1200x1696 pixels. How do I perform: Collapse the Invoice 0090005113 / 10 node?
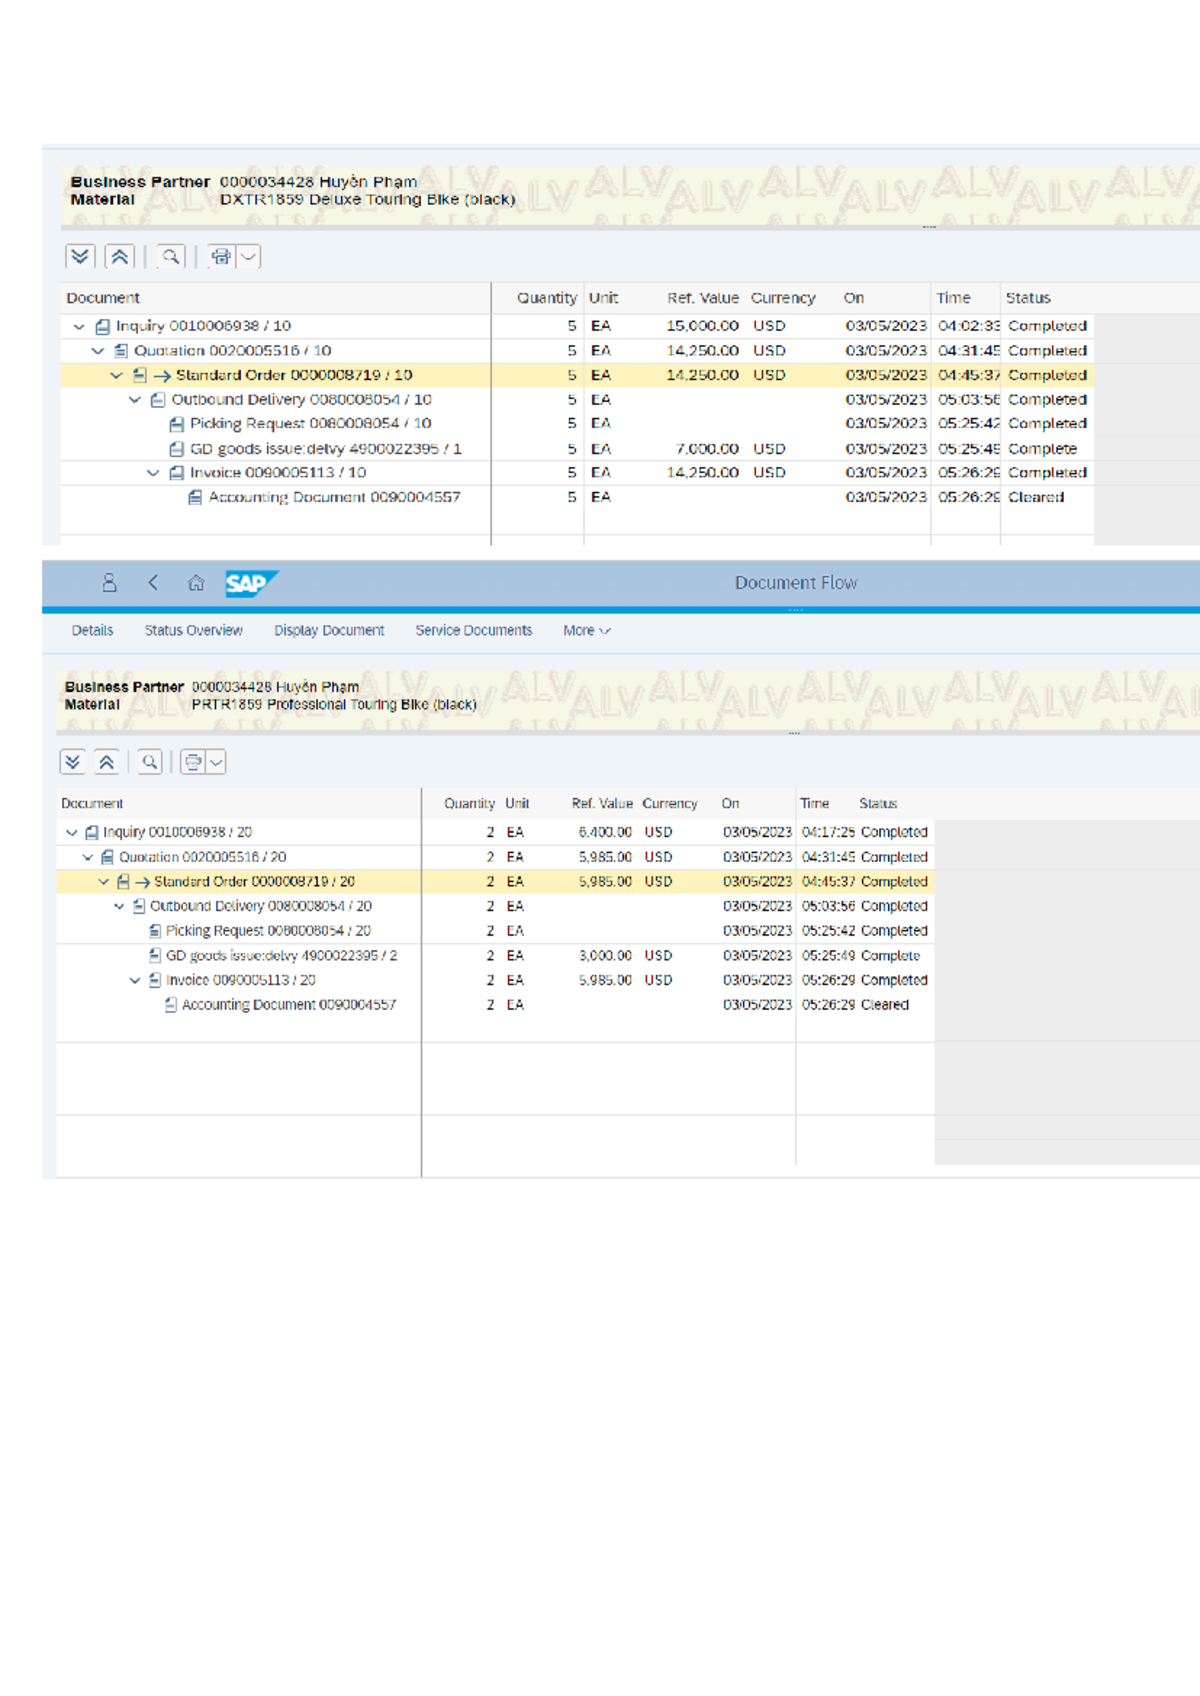tap(153, 473)
